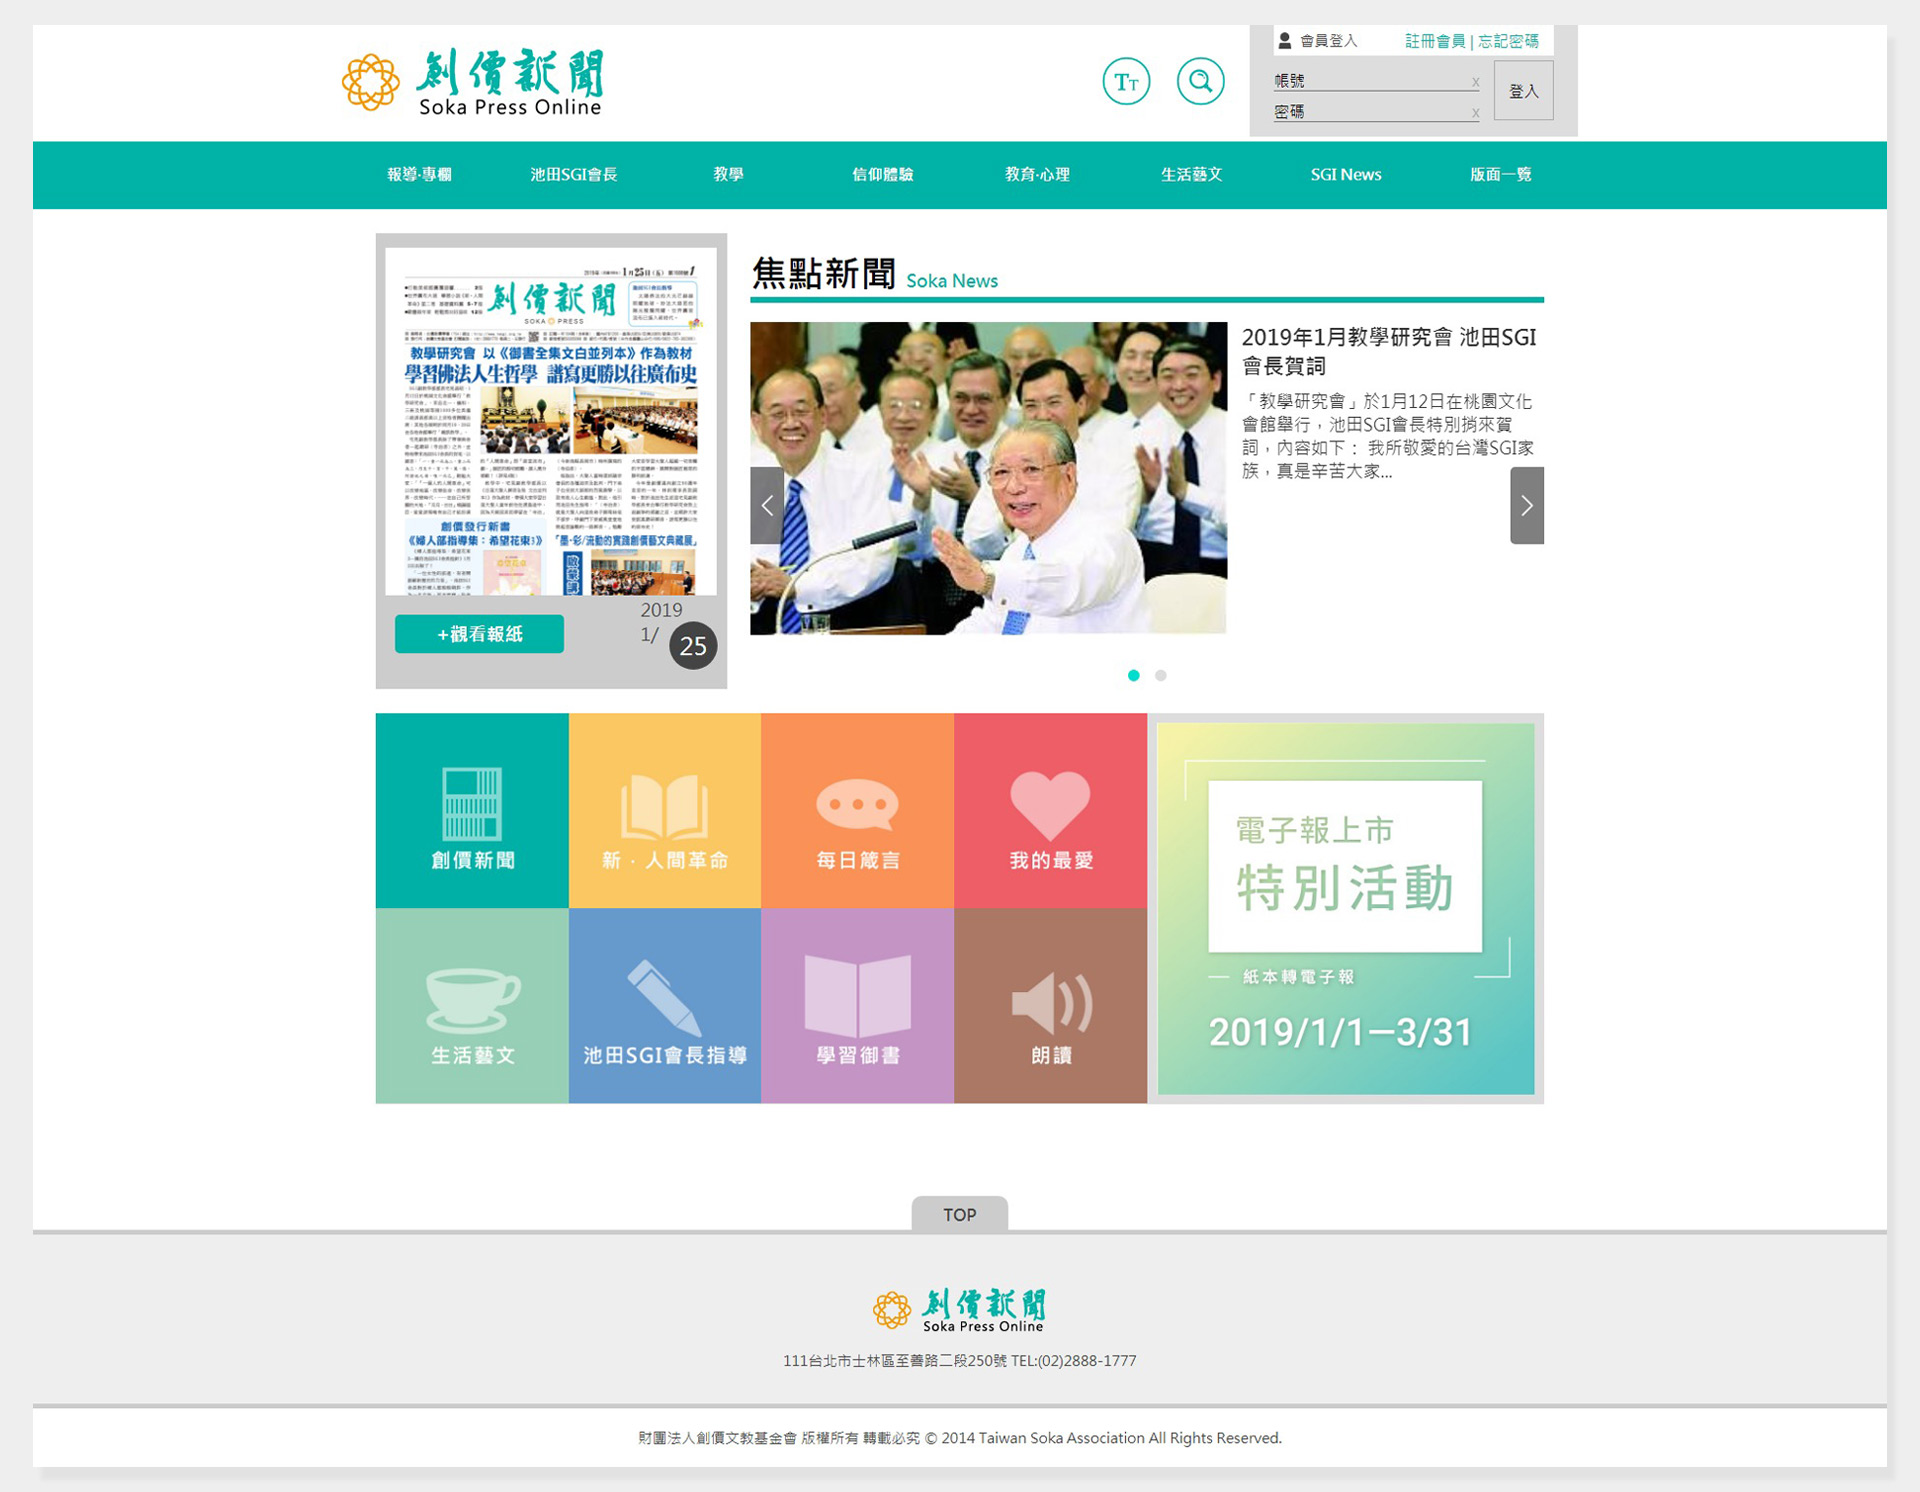
Task: Go to previous news slide arrow
Action: (x=767, y=505)
